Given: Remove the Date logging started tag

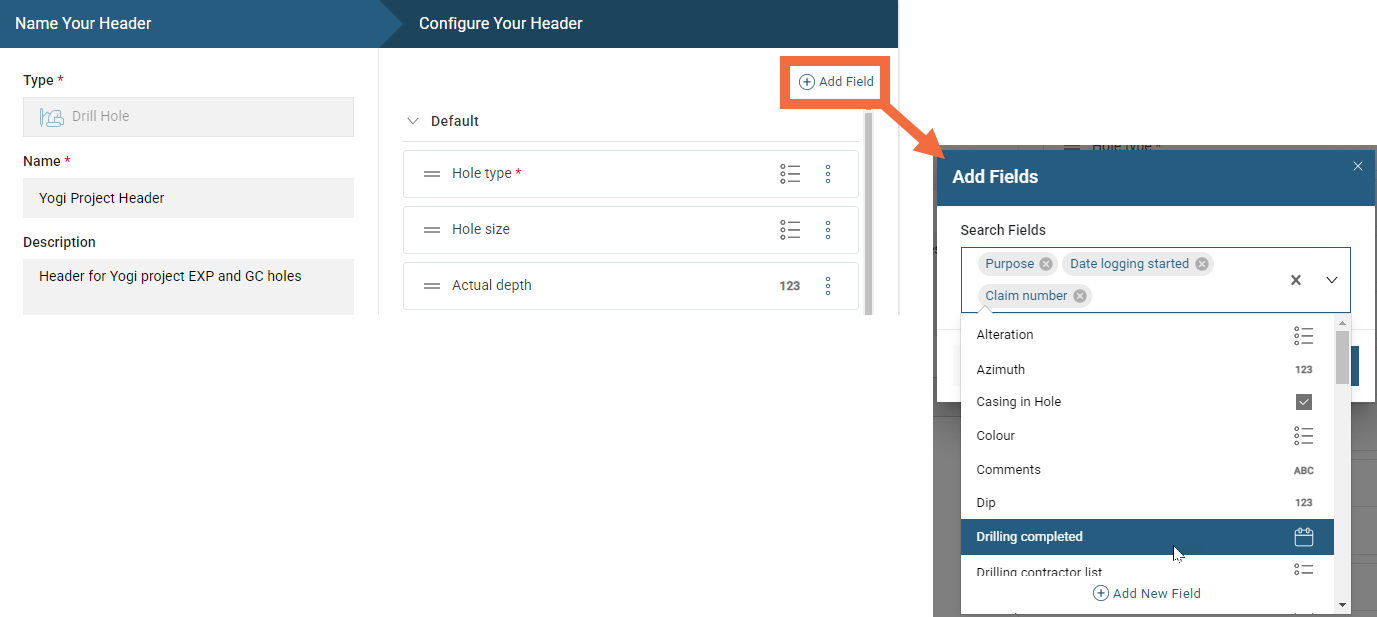Looking at the screenshot, I should [1202, 264].
